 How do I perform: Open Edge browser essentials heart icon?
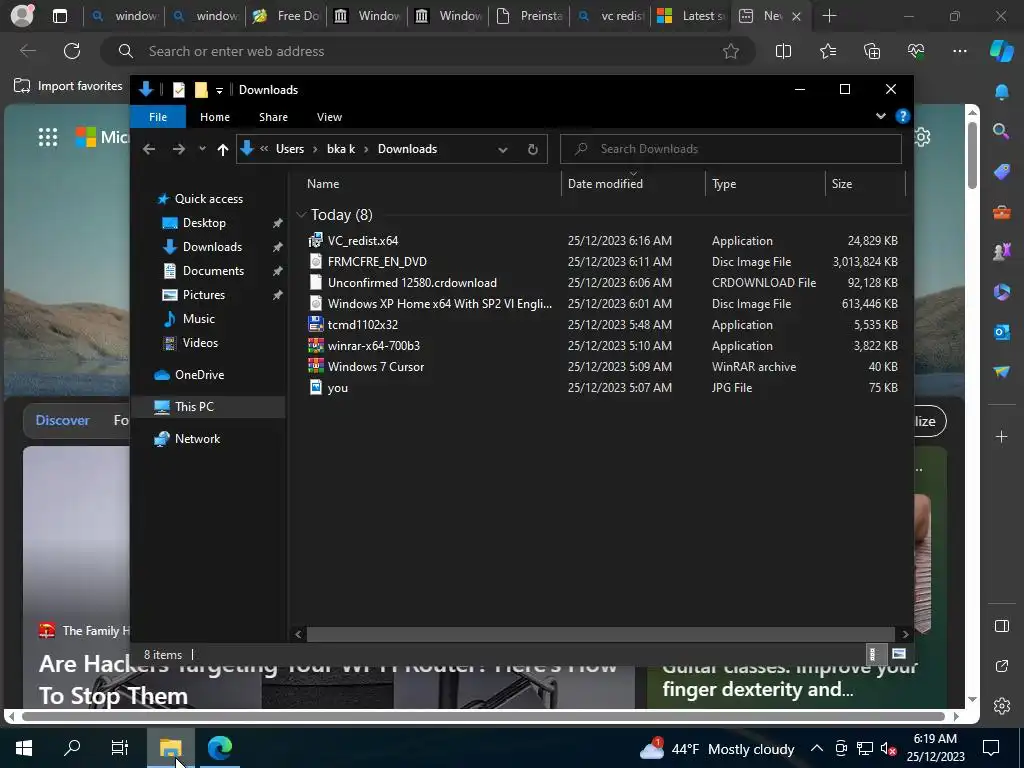point(916,51)
